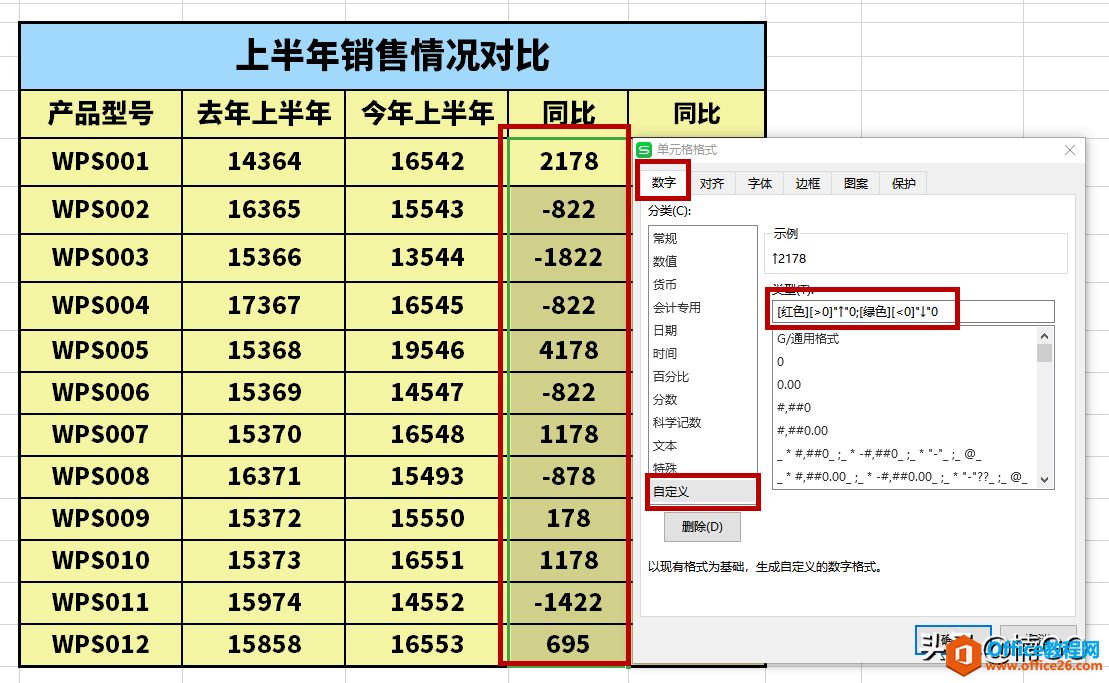Select header cell 去年上半年

[x=264, y=114]
